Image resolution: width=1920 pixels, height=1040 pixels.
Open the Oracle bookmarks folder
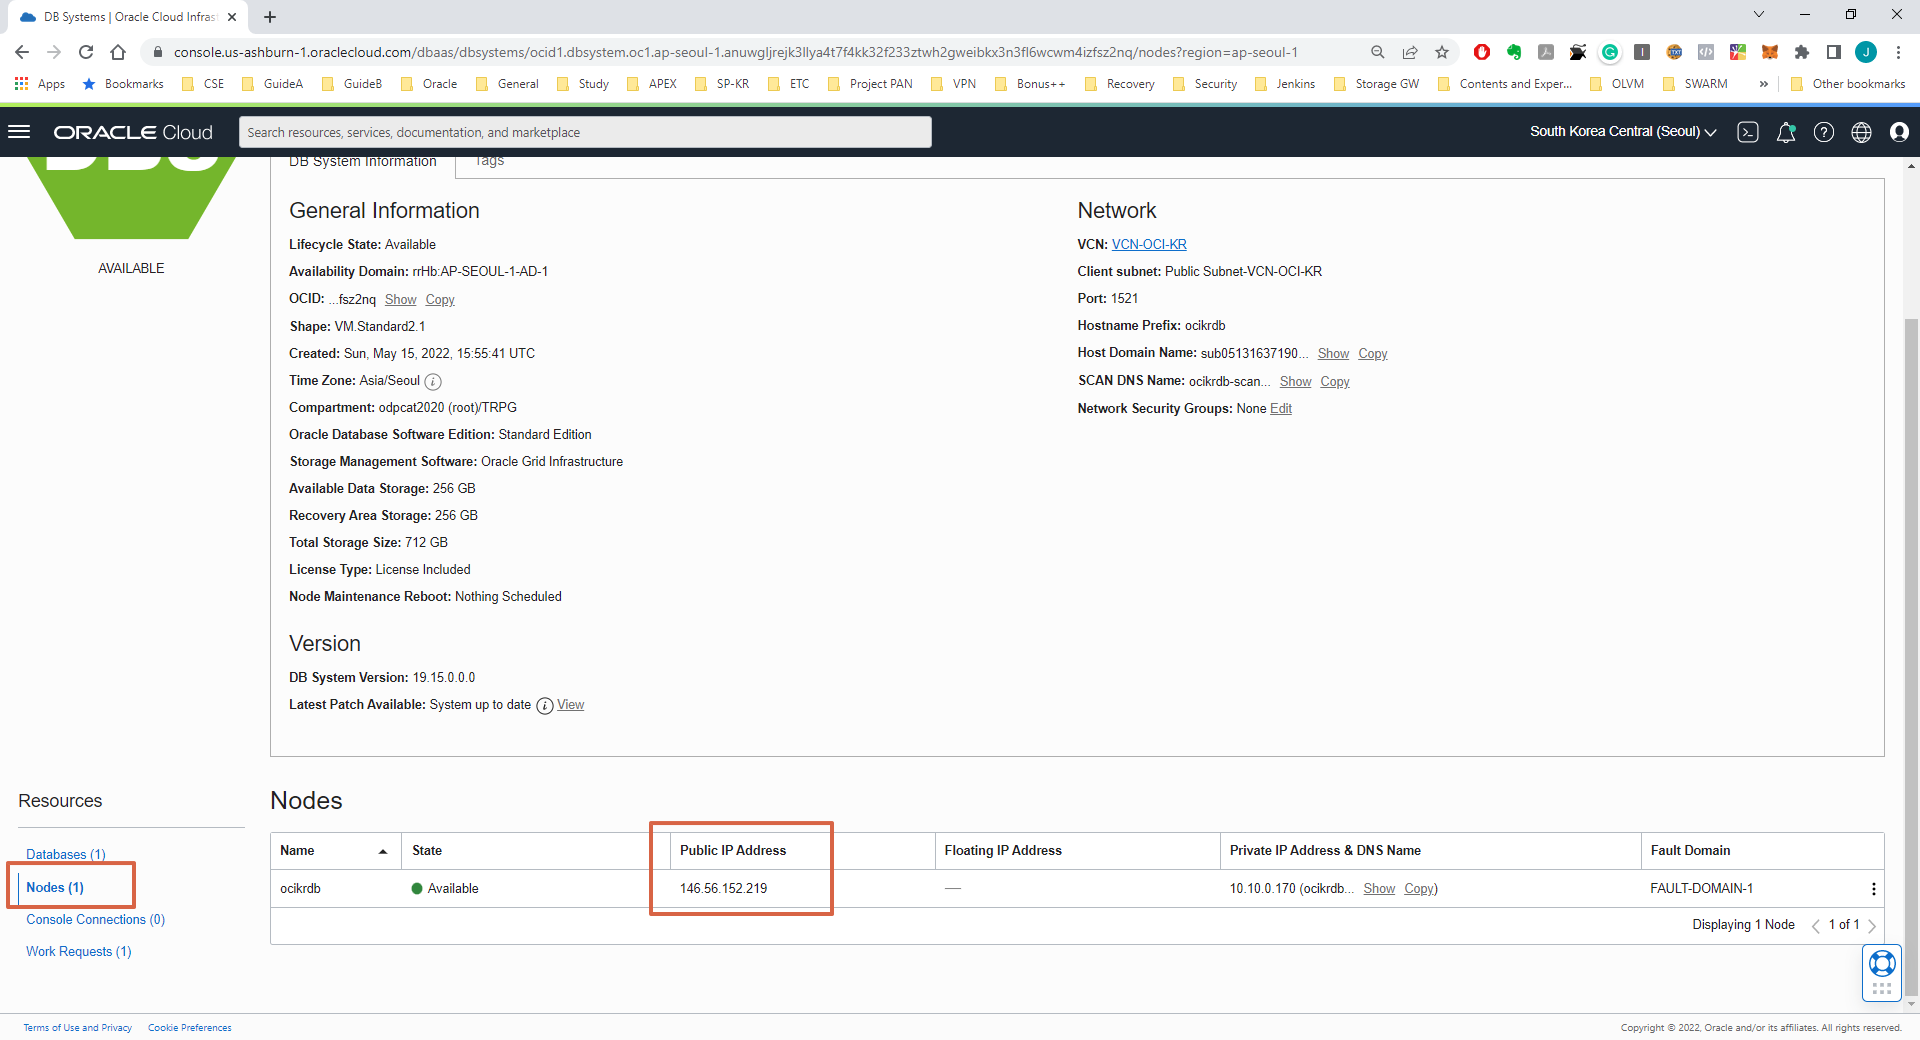tap(429, 84)
